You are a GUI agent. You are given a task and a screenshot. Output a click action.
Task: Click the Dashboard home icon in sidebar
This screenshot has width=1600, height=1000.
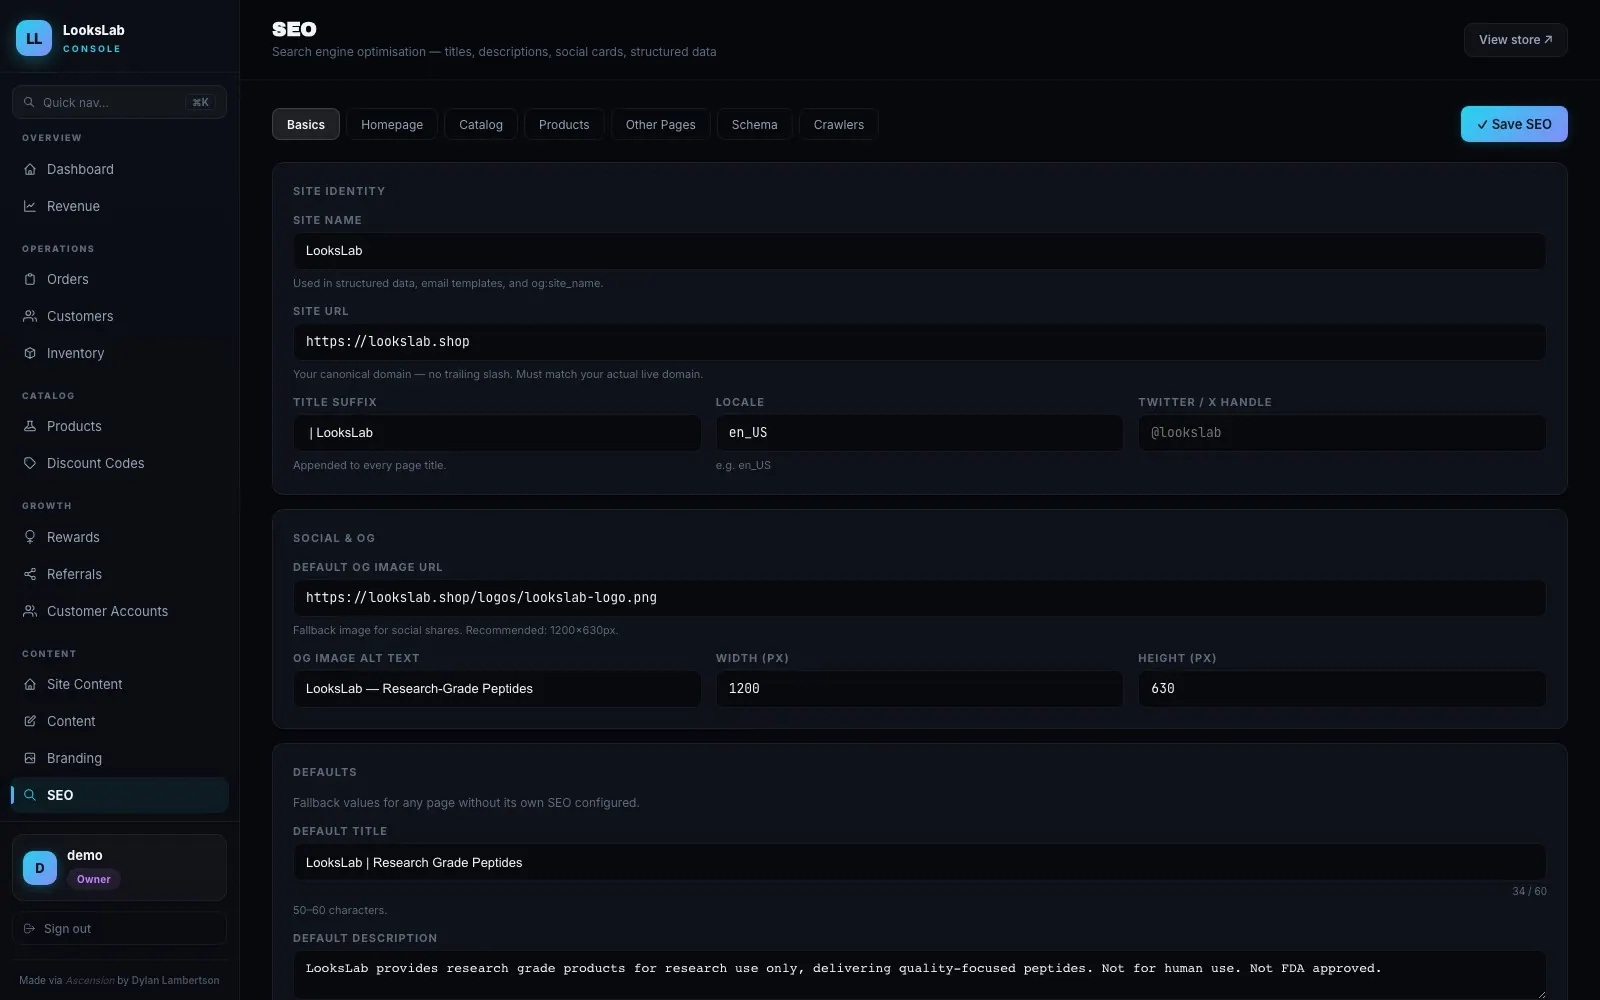(x=30, y=169)
